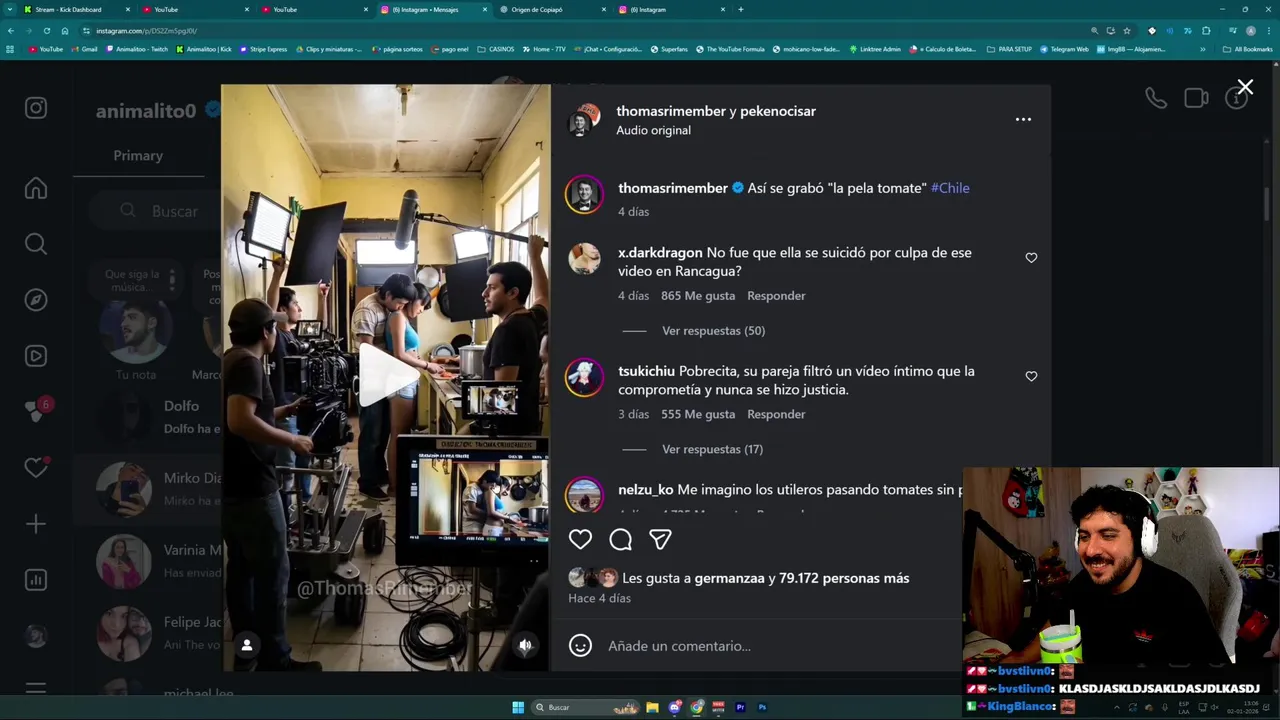Switch to the last '(6) Instagram' tab
The height and width of the screenshot is (720, 1280).
point(672,10)
